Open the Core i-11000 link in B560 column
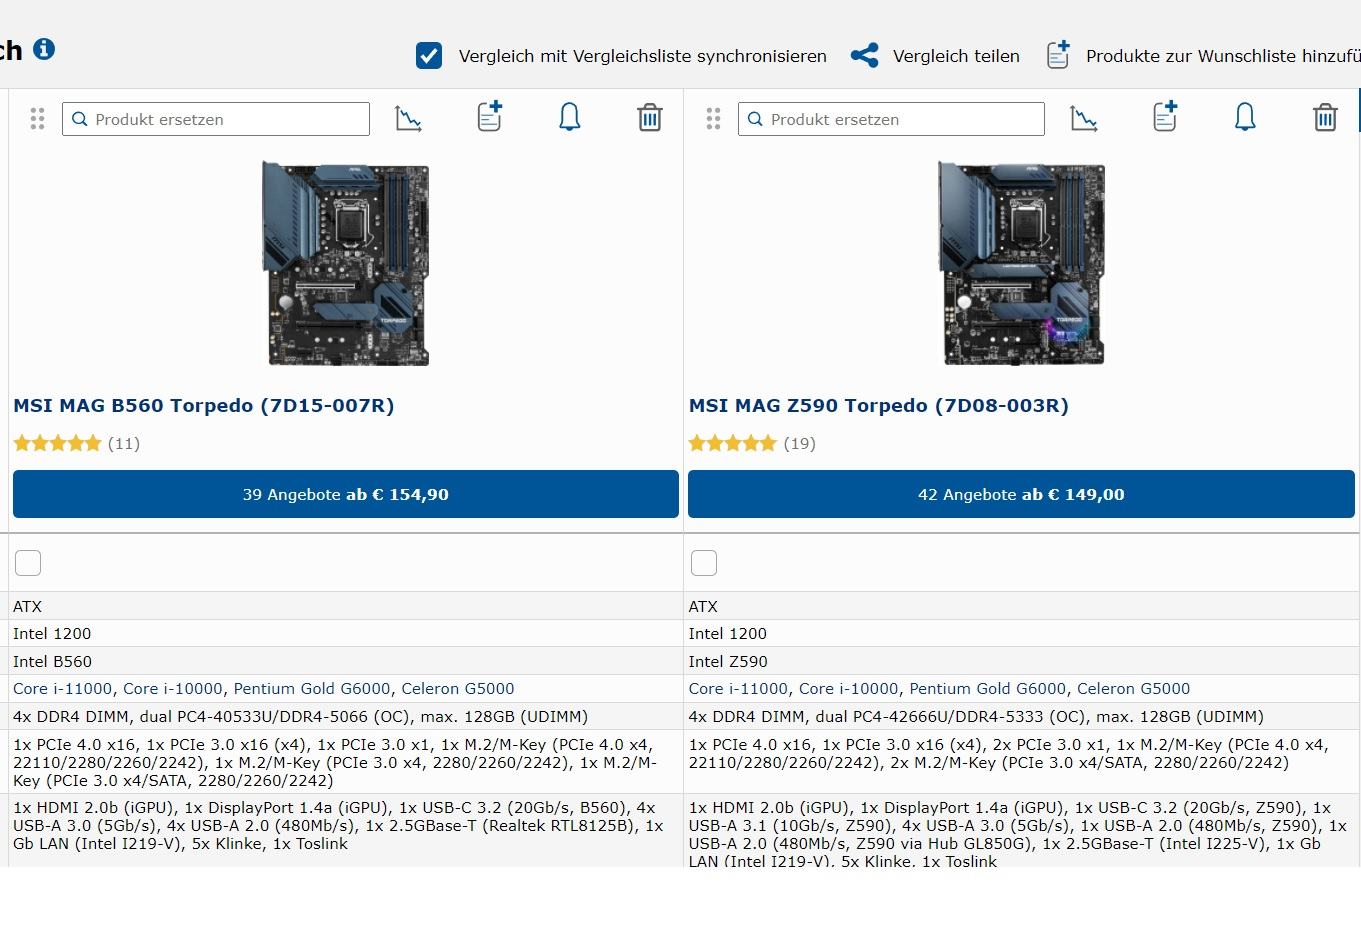Image resolution: width=1361 pixels, height=928 pixels. click(x=63, y=688)
